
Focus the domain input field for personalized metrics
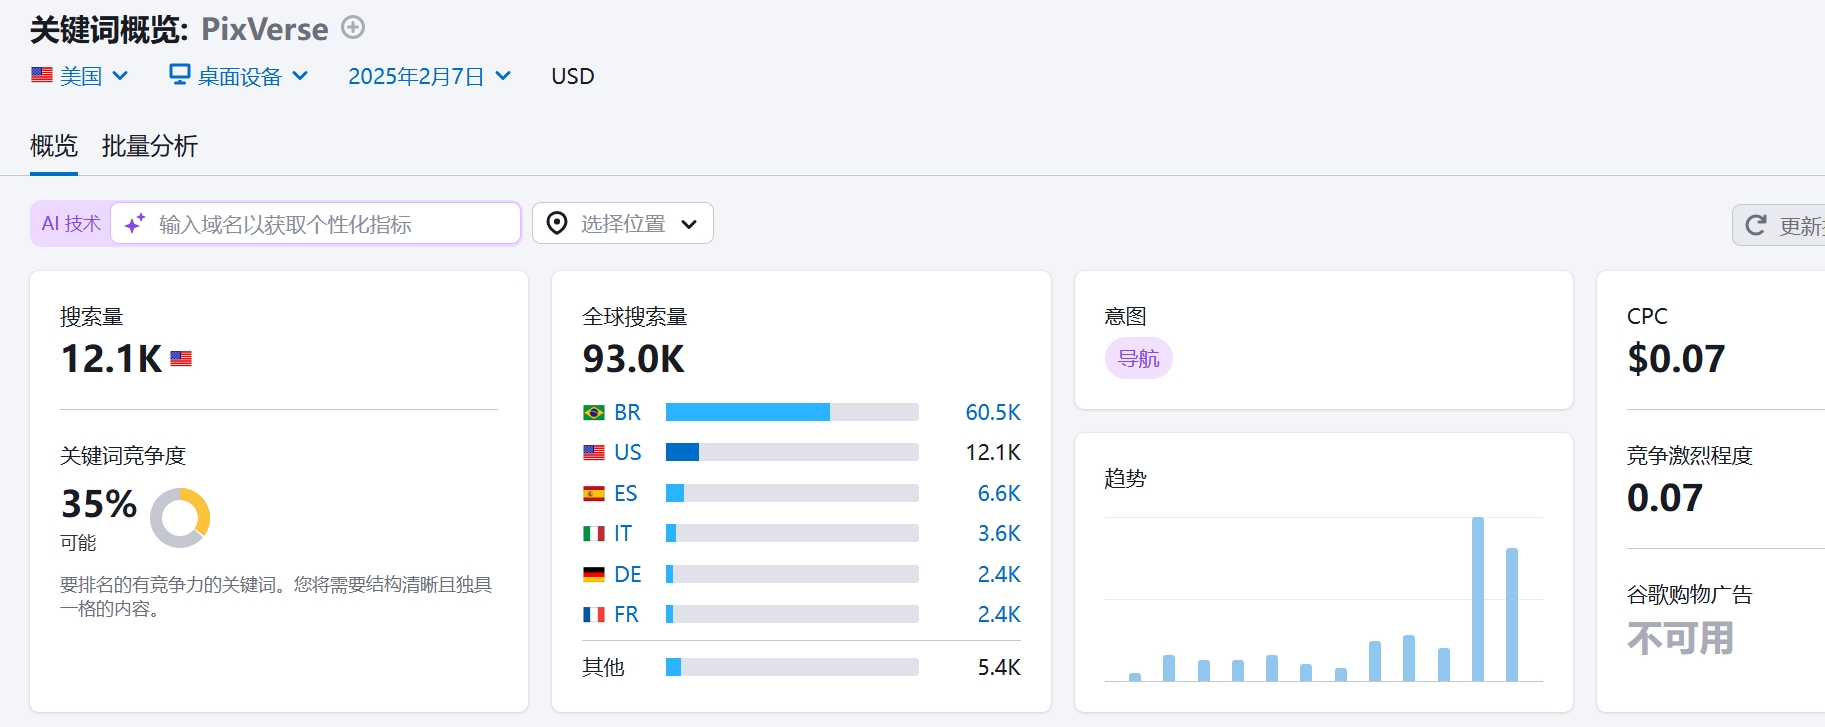click(330, 224)
